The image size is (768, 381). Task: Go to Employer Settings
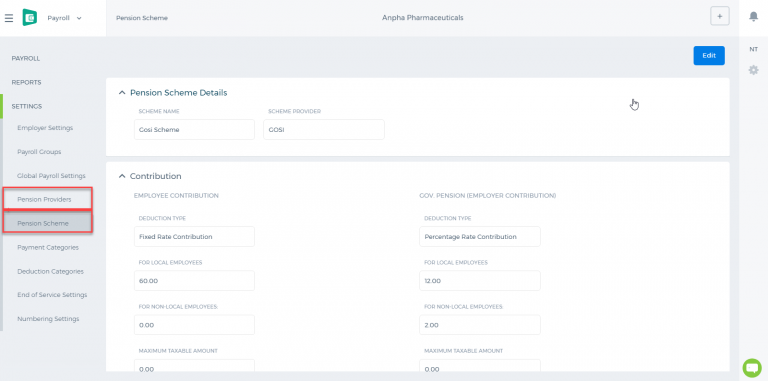click(45, 128)
